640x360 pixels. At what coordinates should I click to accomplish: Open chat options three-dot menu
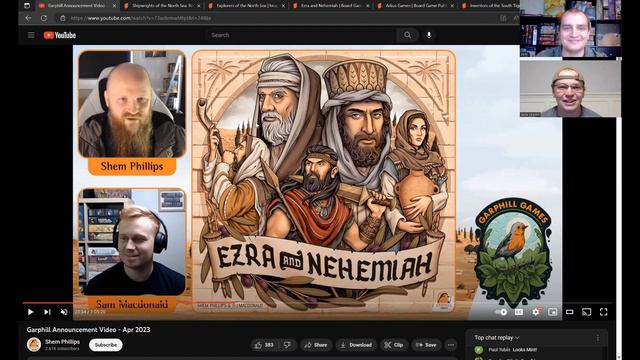[x=598, y=338]
